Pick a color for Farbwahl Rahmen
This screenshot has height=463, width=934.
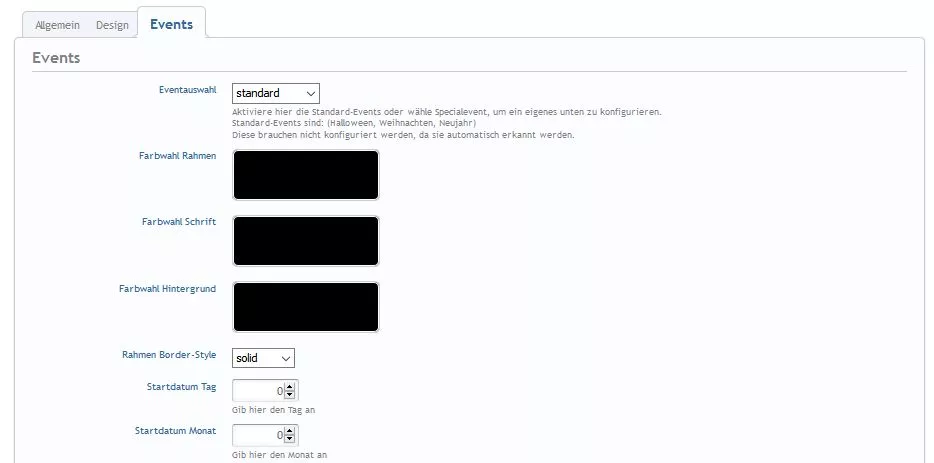tap(306, 175)
